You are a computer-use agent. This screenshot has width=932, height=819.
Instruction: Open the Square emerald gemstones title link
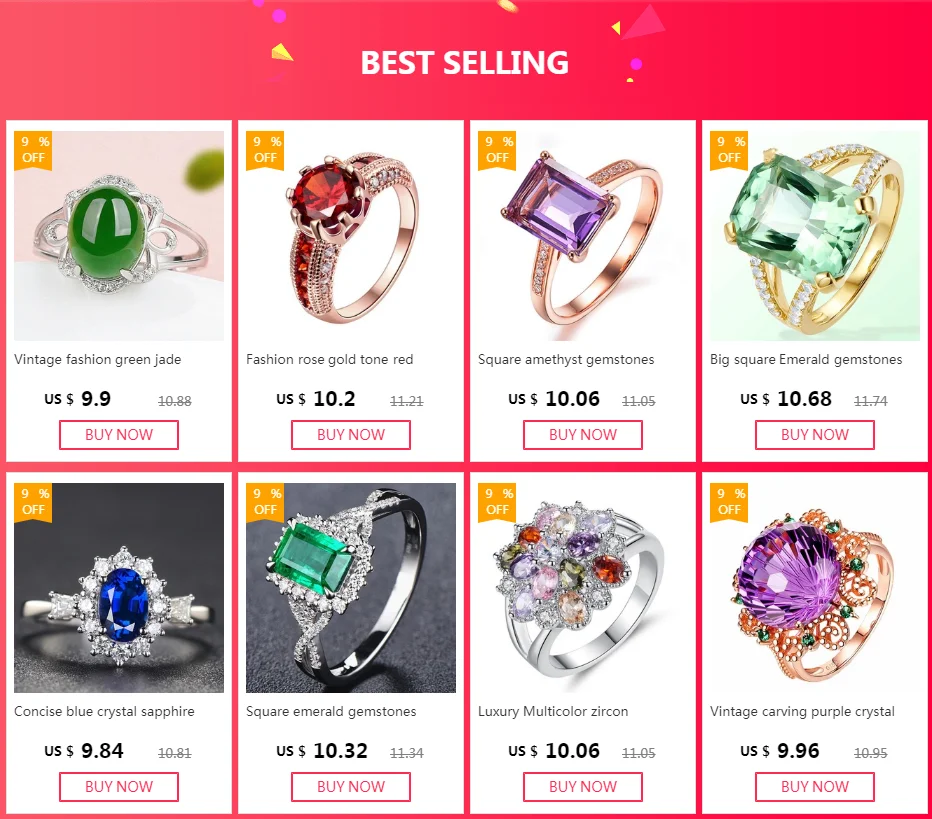point(331,711)
